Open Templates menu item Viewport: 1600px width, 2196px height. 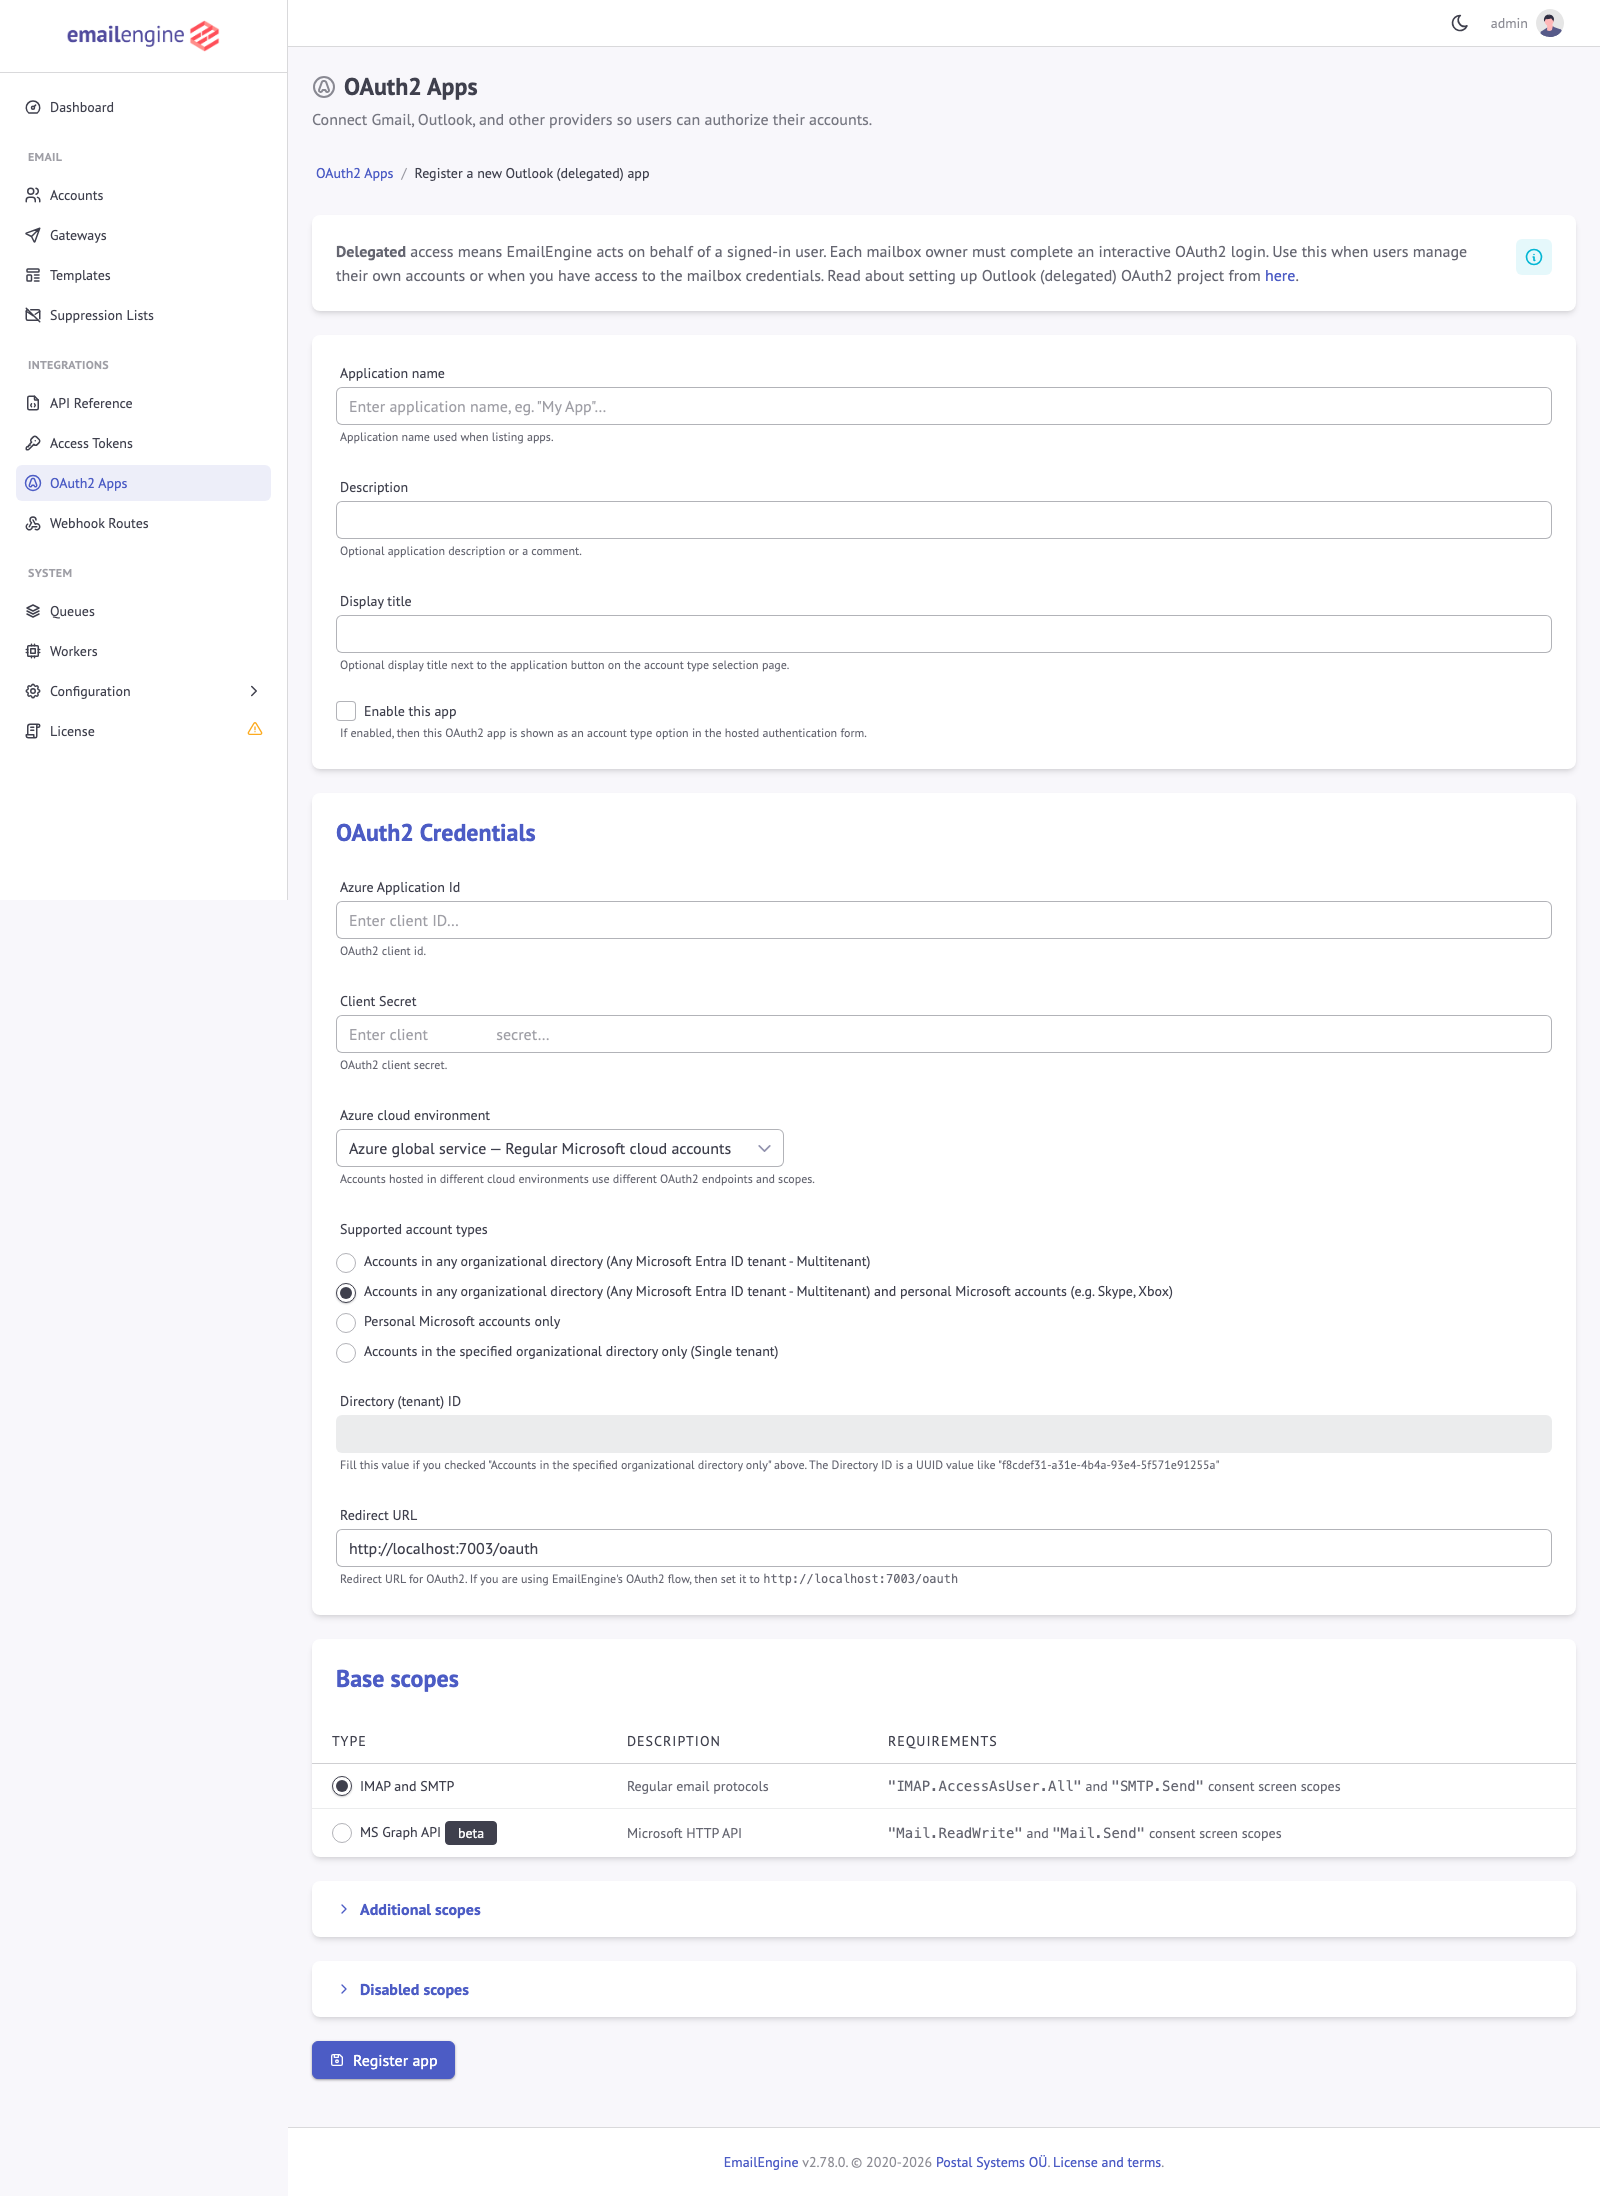(143, 275)
